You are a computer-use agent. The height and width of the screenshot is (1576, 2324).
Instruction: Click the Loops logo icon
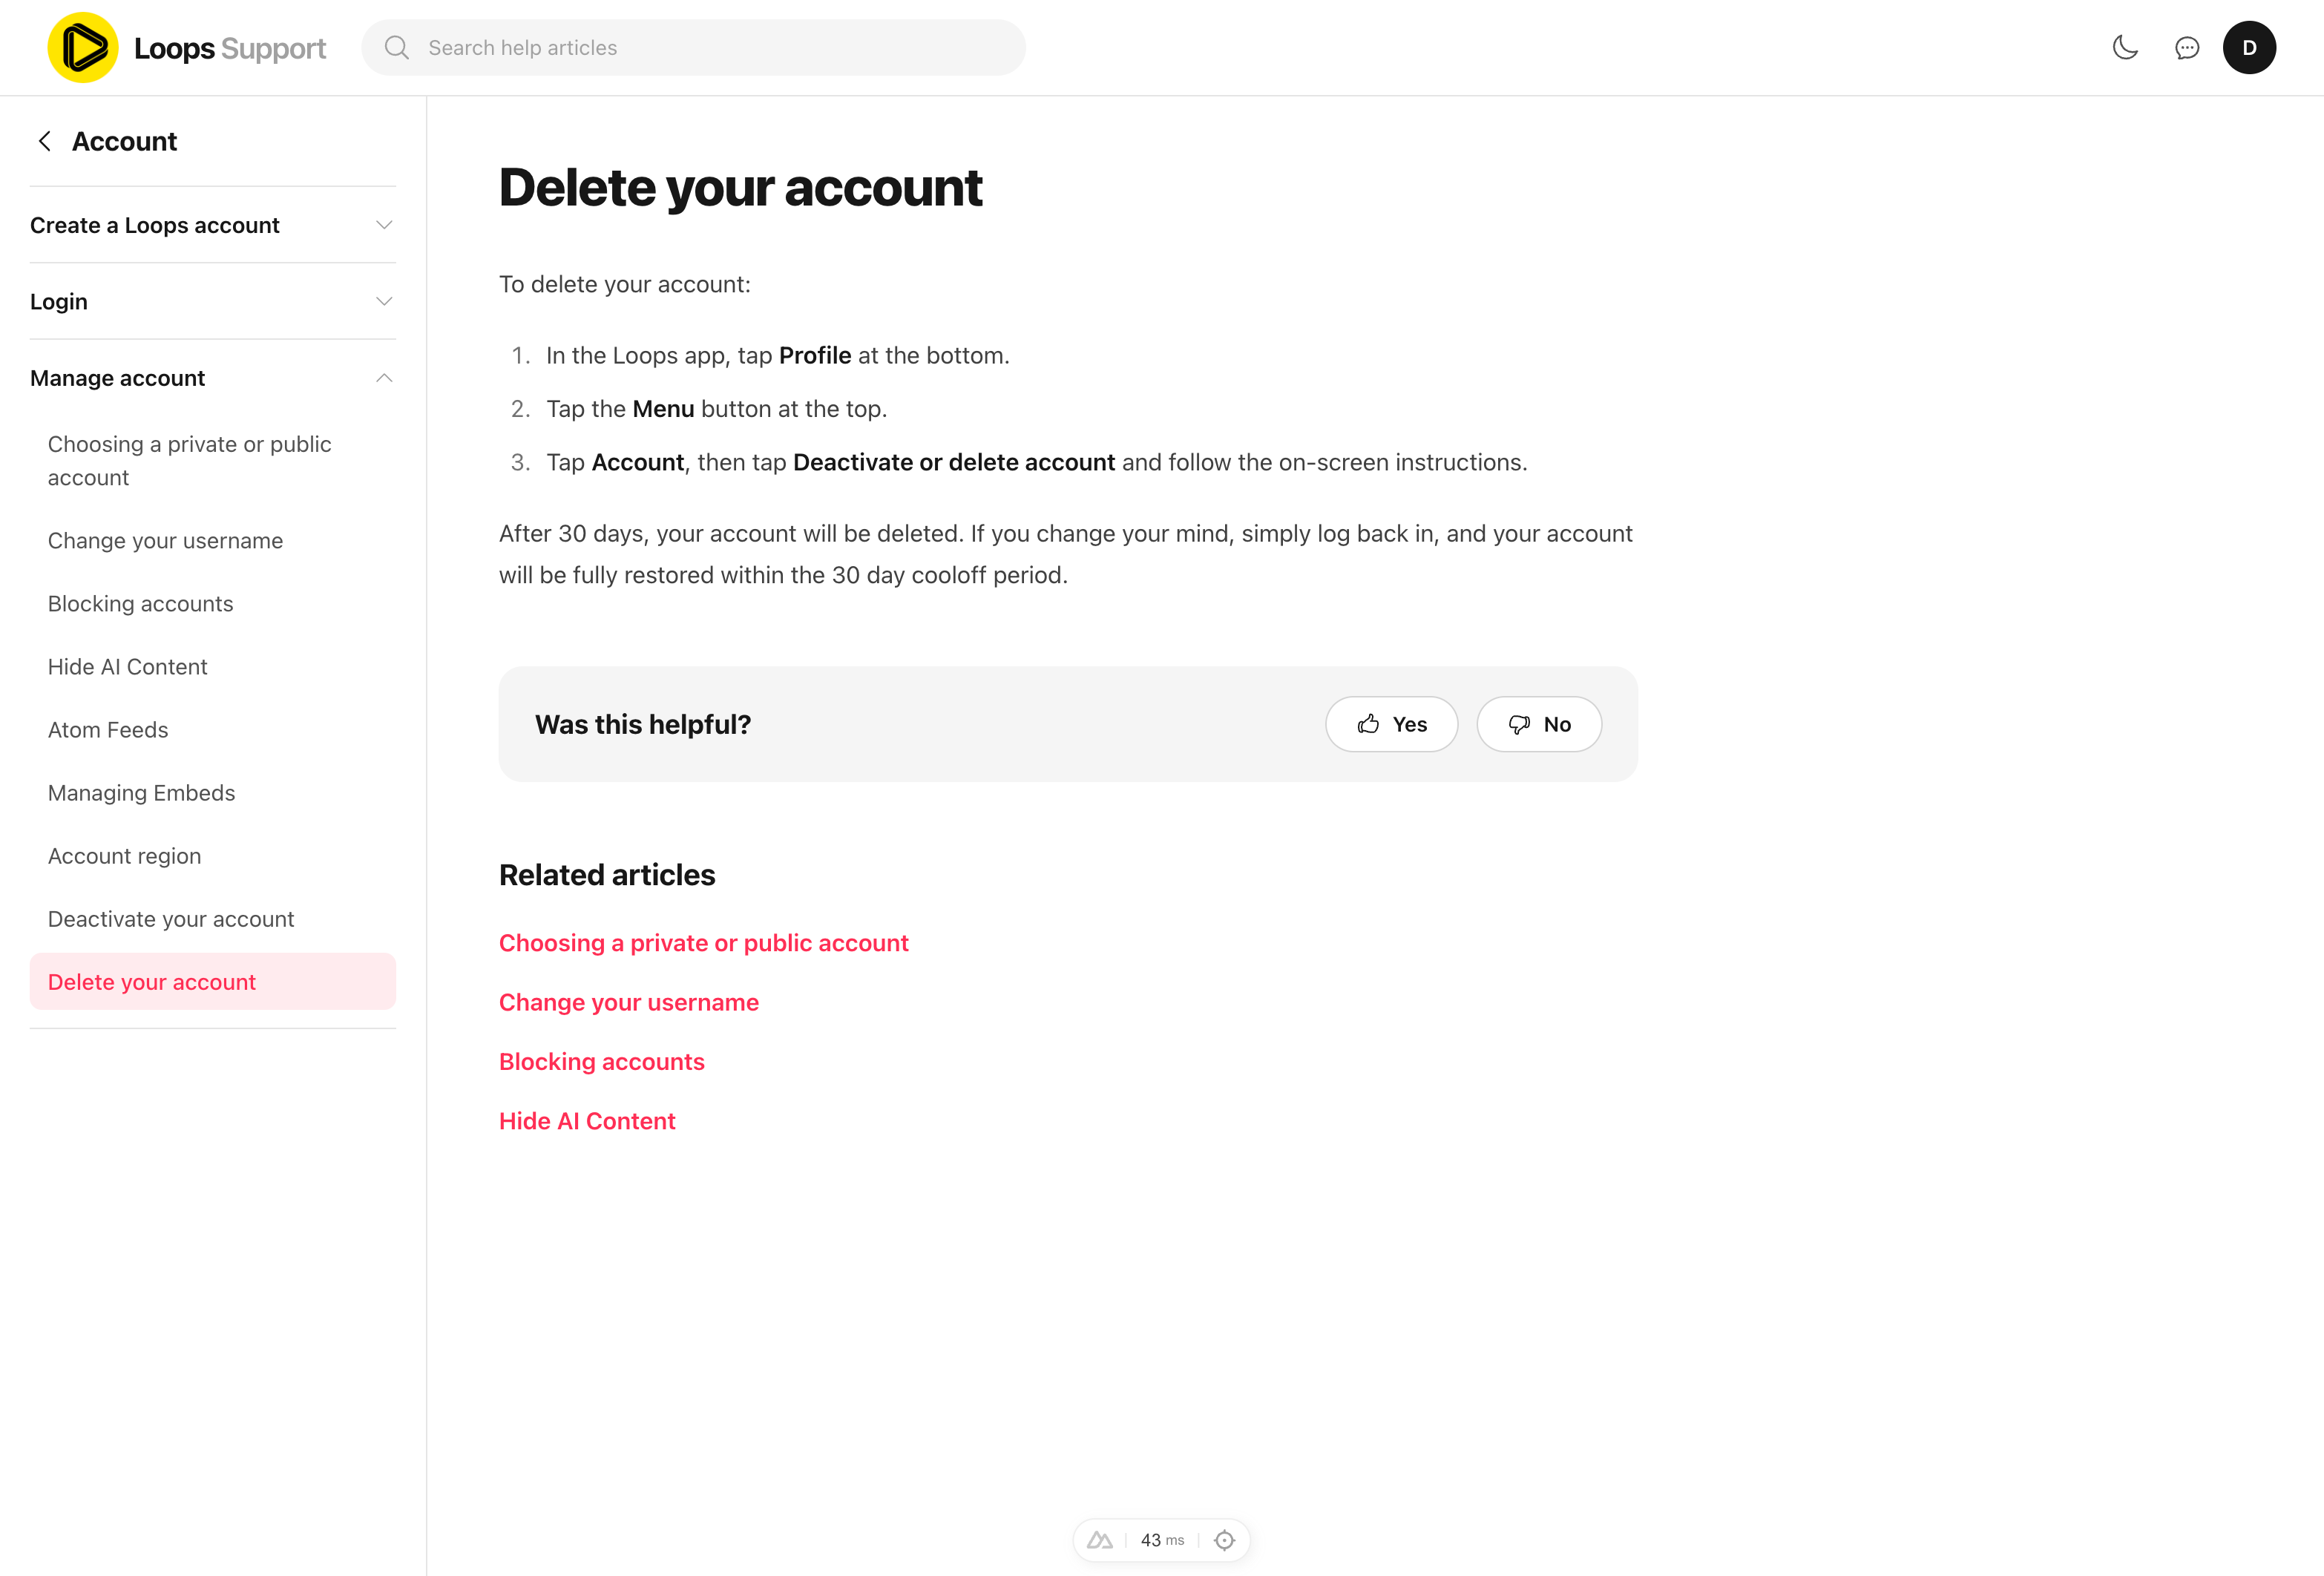pyautogui.click(x=83, y=47)
